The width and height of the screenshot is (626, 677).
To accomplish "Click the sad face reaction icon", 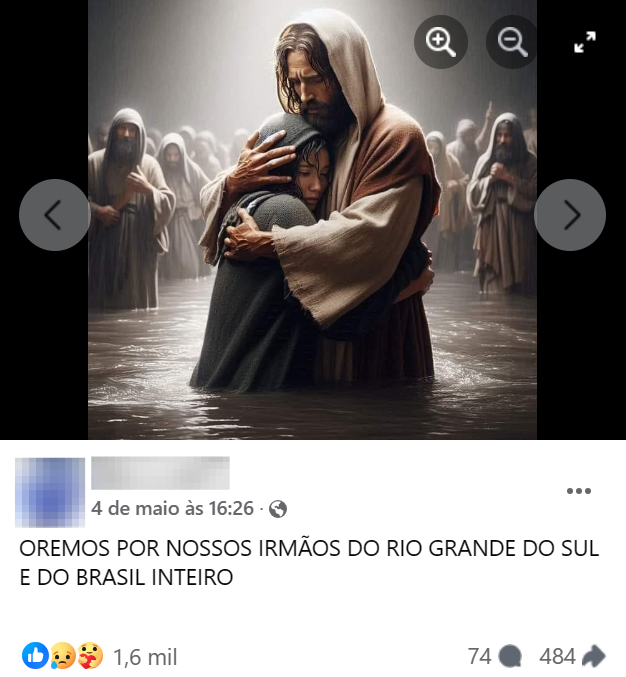I will click(63, 655).
